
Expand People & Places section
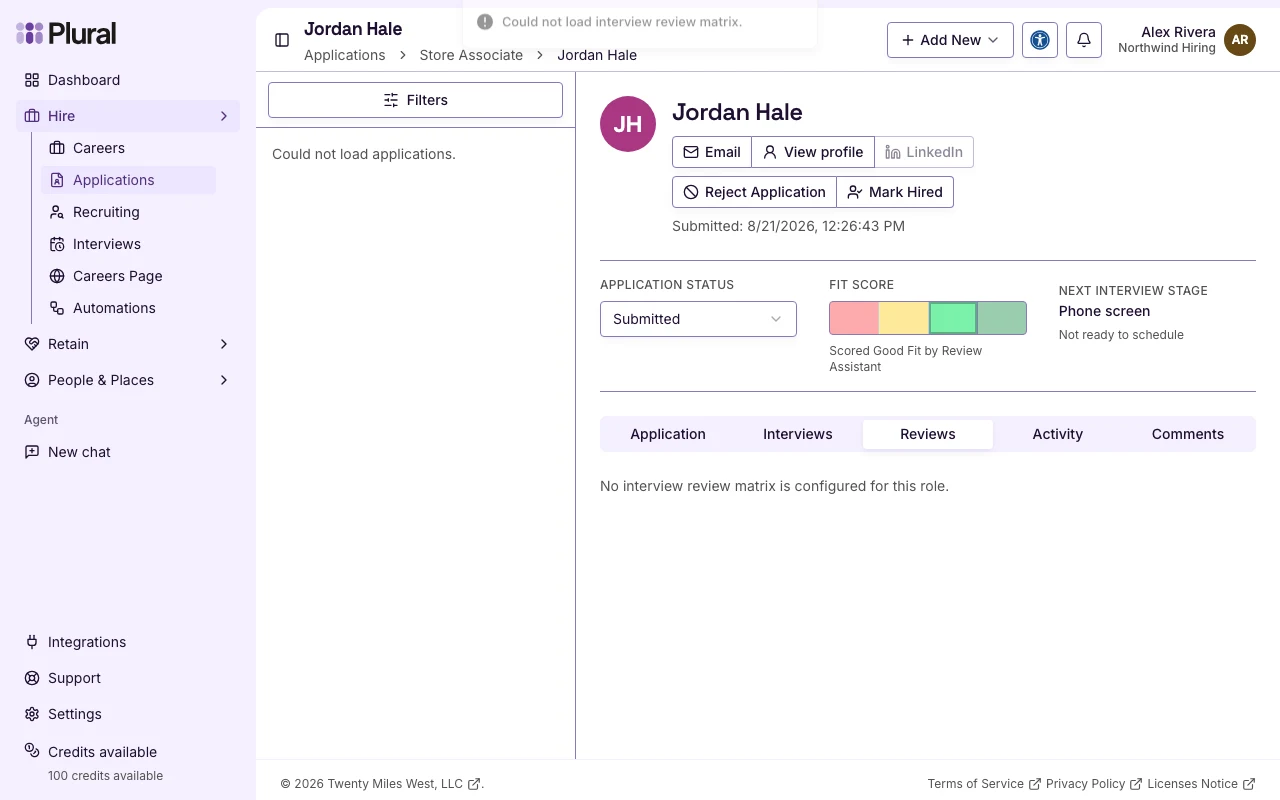[128, 380]
